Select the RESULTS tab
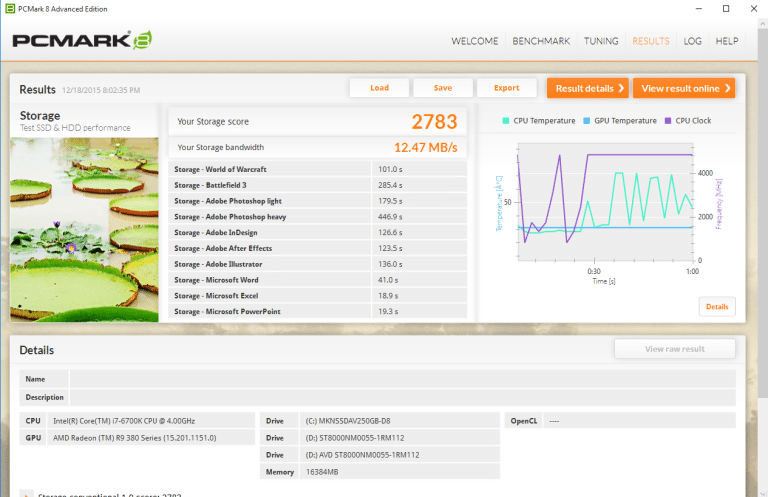This screenshot has width=768, height=497. (x=650, y=41)
